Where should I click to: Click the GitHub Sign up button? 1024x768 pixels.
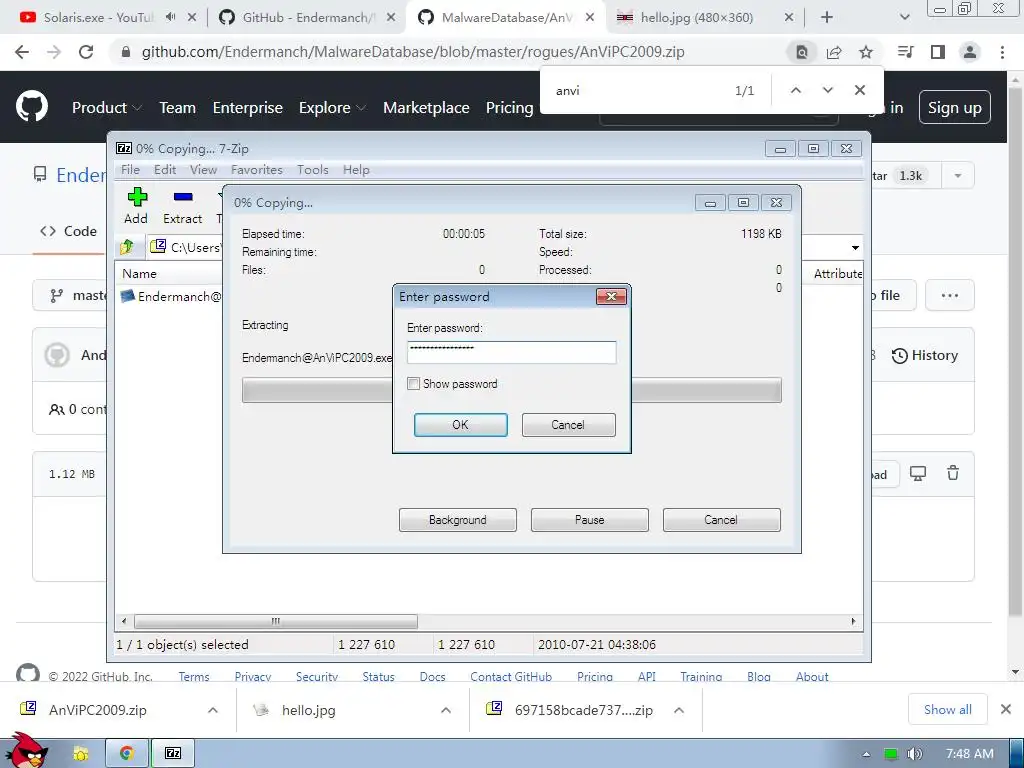pos(955,108)
